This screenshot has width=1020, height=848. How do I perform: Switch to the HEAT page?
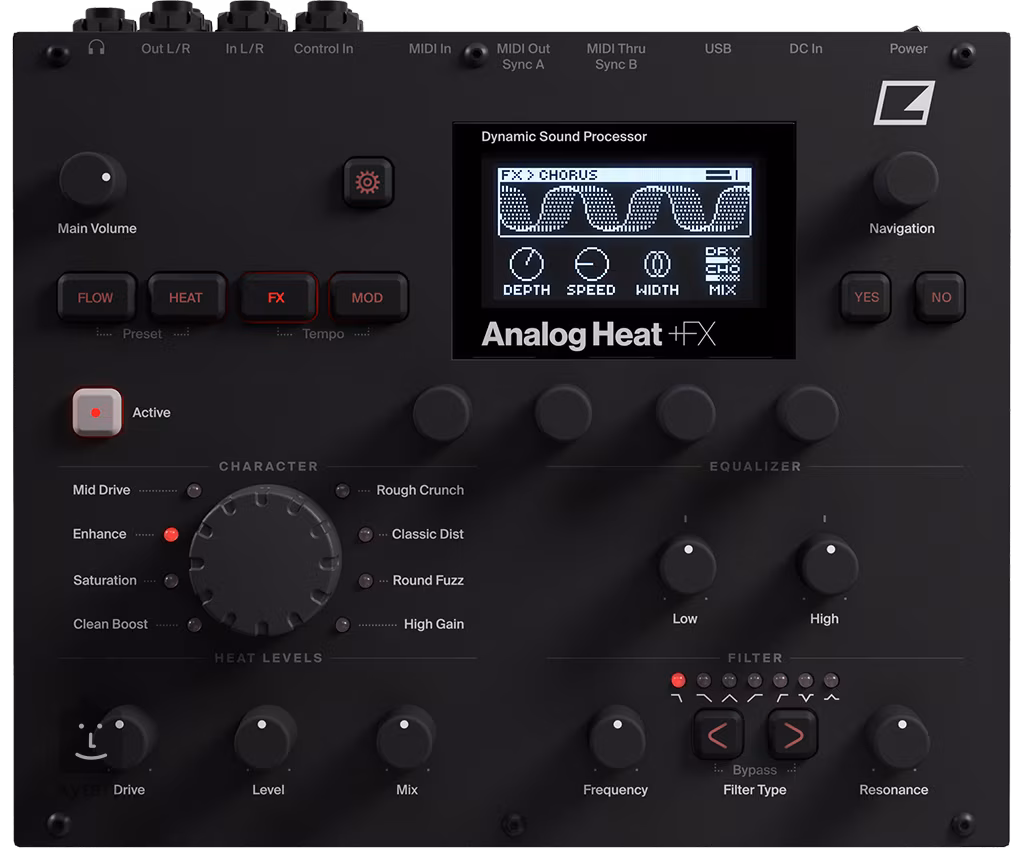[x=186, y=298]
